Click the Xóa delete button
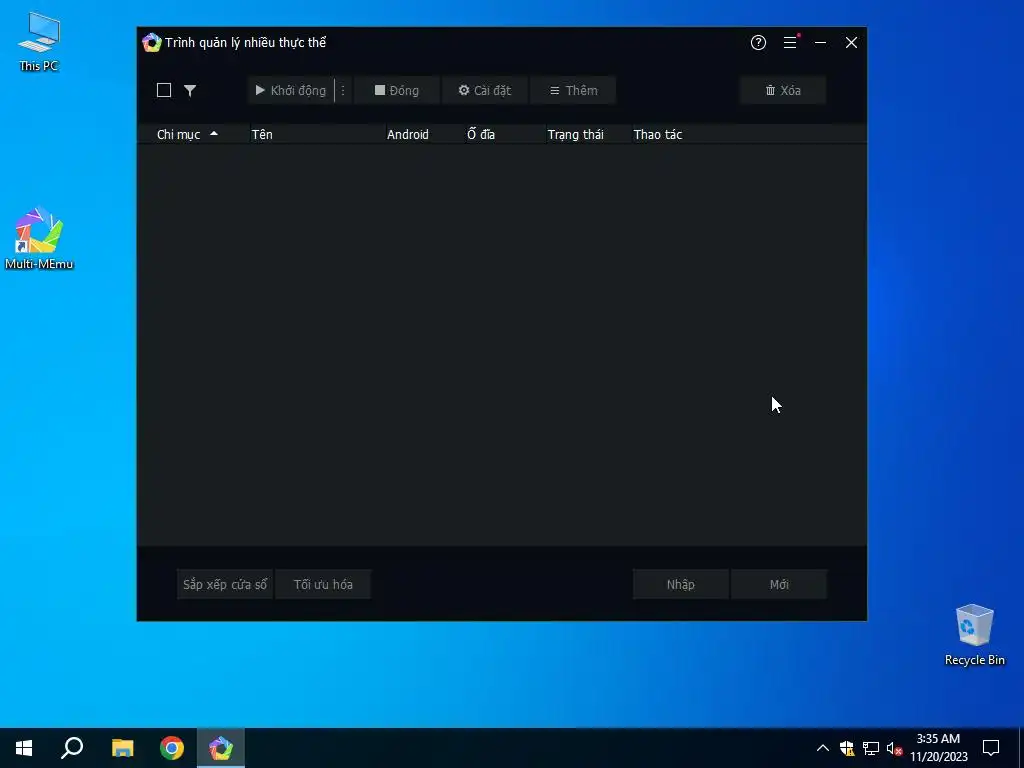1024x768 pixels. 783,90
